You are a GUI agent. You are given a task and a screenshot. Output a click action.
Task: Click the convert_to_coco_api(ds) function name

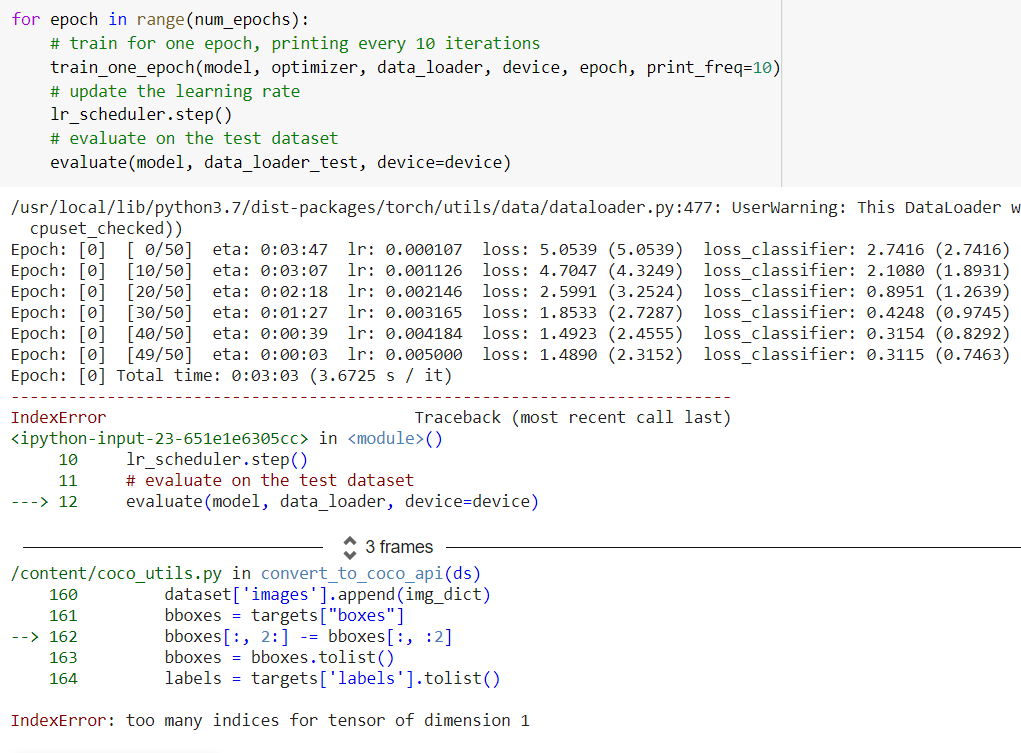[370, 573]
